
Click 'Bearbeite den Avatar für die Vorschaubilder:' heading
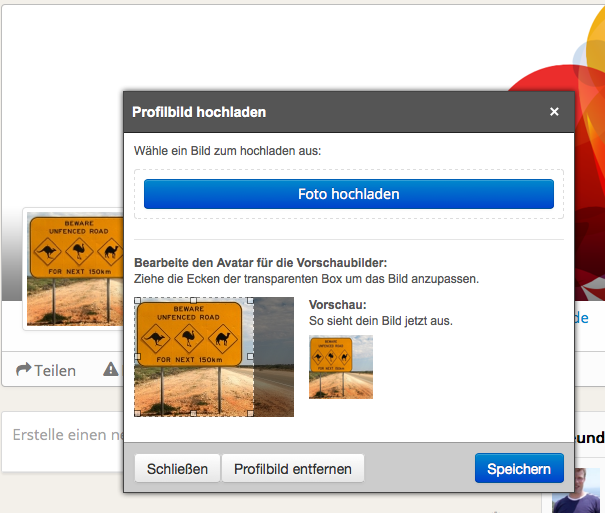click(260, 263)
